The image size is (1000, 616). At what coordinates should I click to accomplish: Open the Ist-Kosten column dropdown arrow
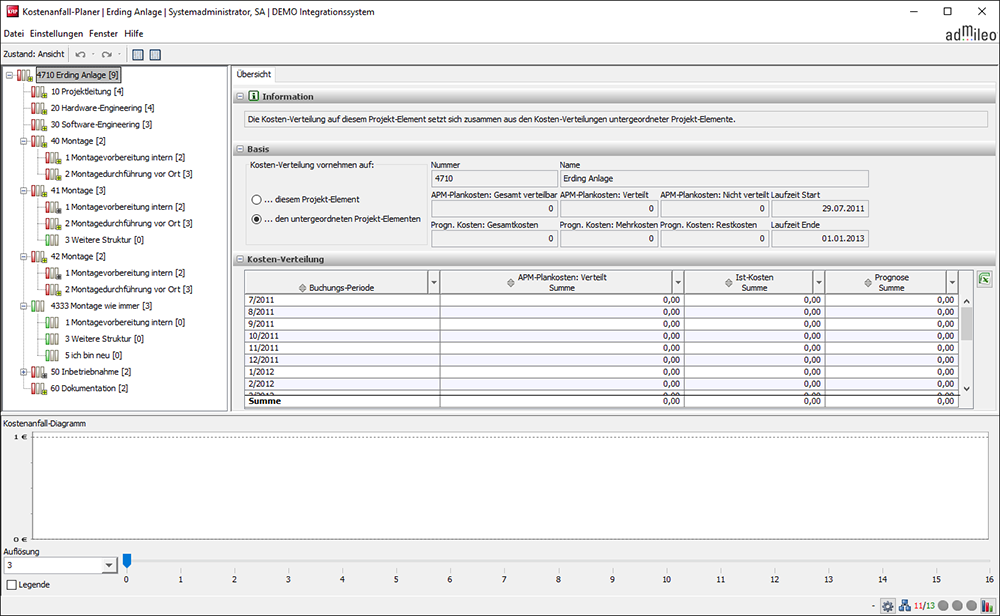tap(819, 282)
